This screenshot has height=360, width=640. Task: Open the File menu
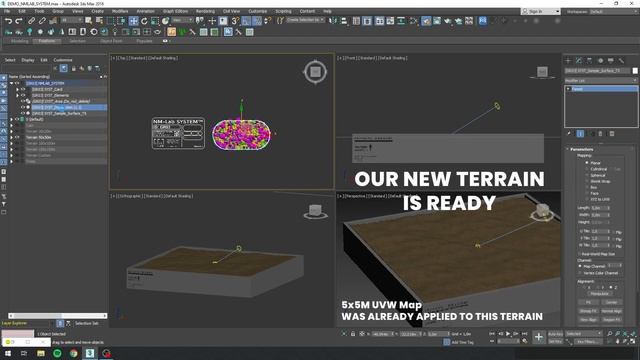(7, 11)
